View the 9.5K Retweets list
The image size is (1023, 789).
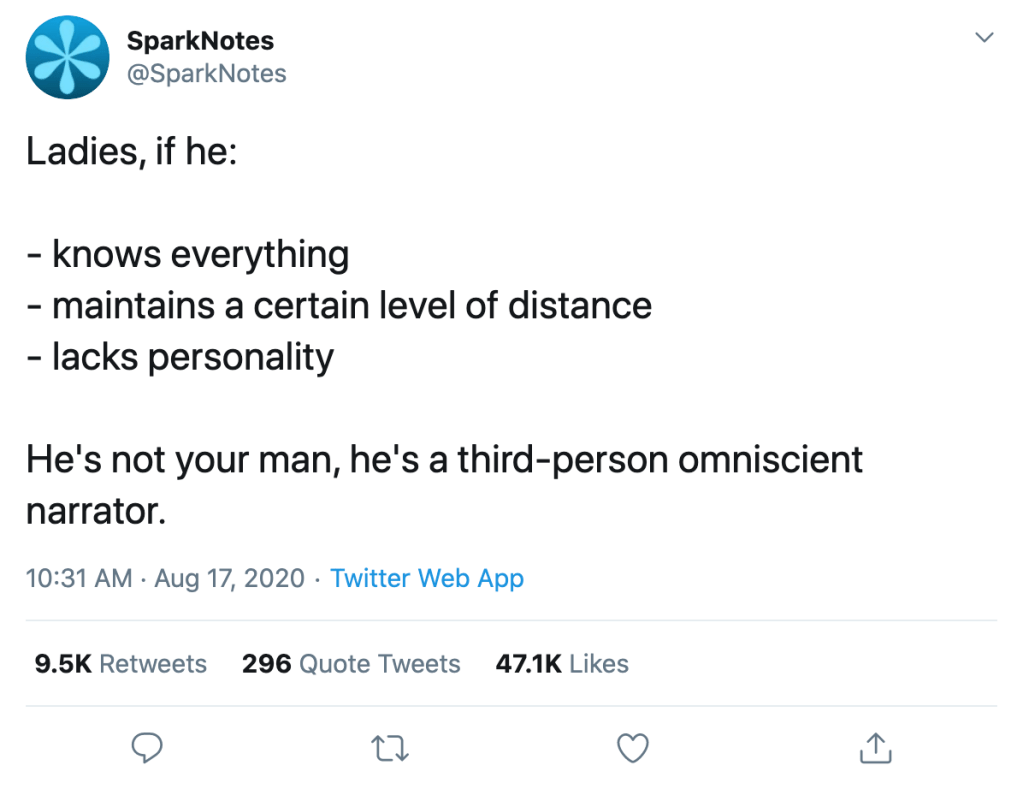(x=120, y=664)
